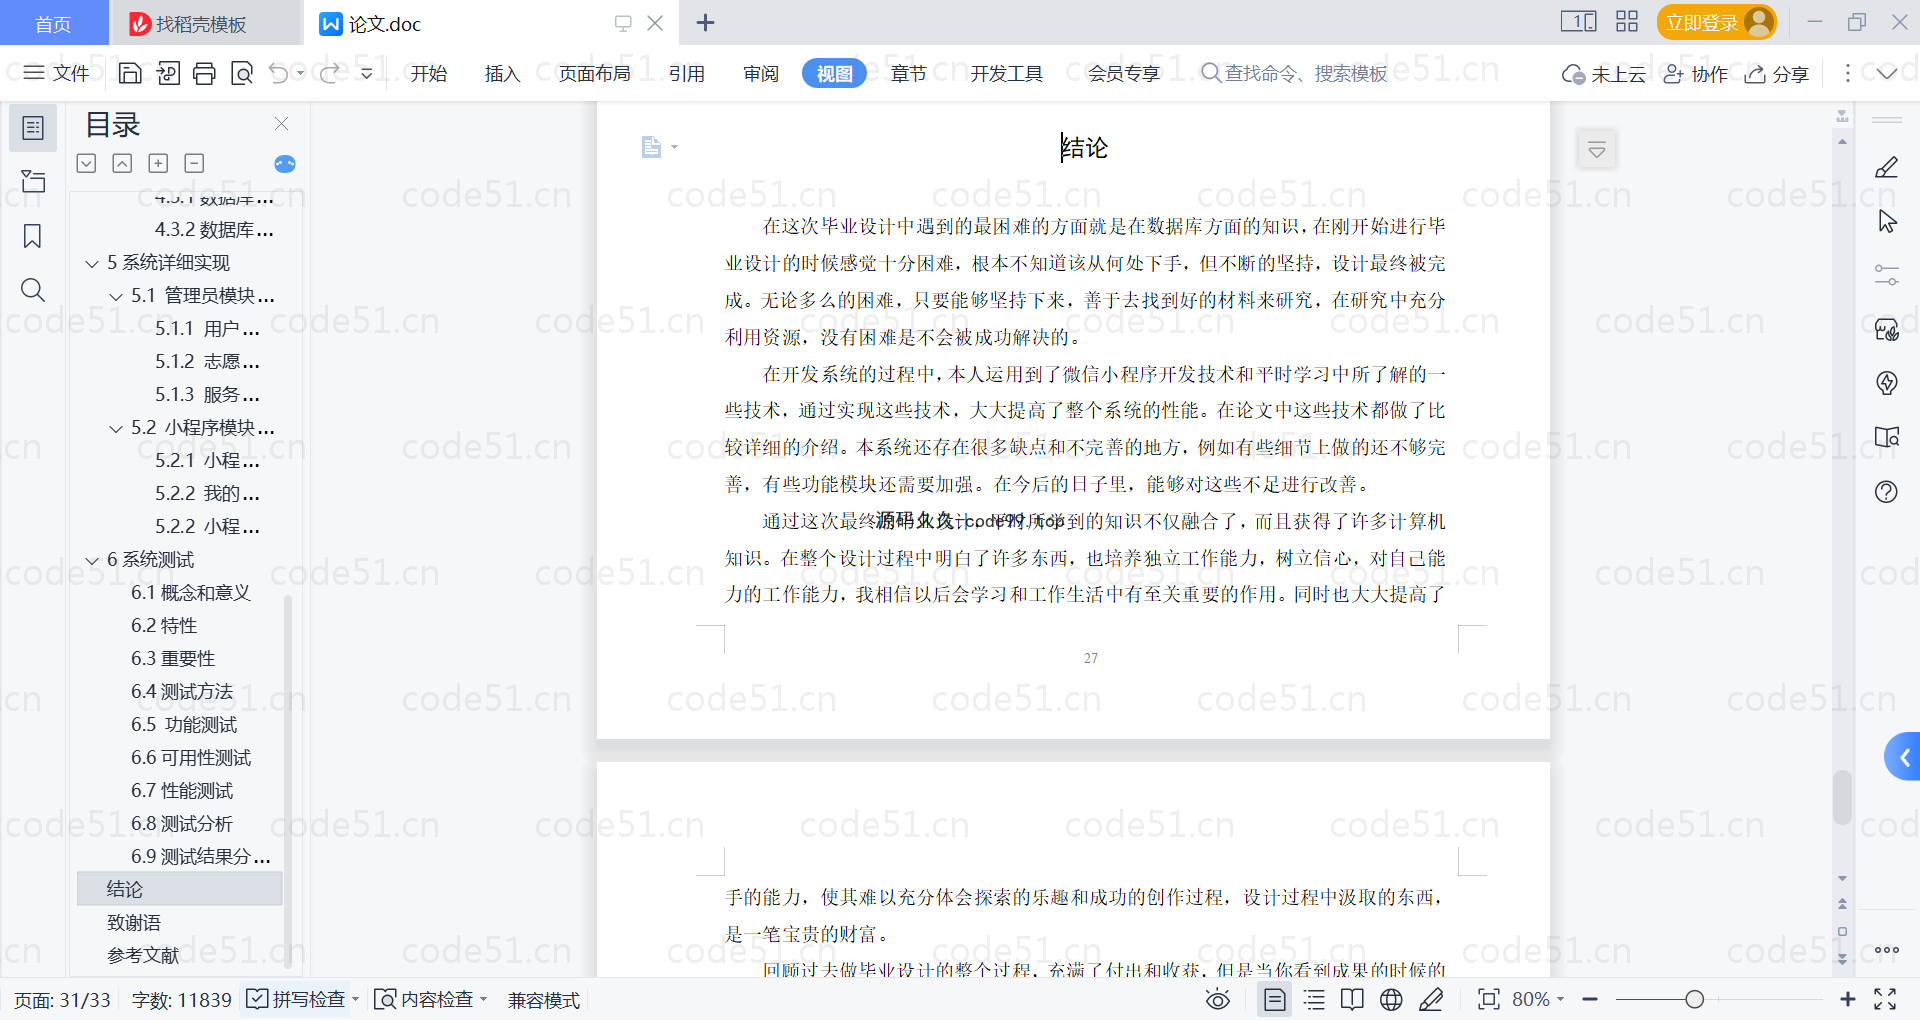The width and height of the screenshot is (1920, 1020).
Task: Collapse 5 系统详细实现 section
Action: click(92, 264)
